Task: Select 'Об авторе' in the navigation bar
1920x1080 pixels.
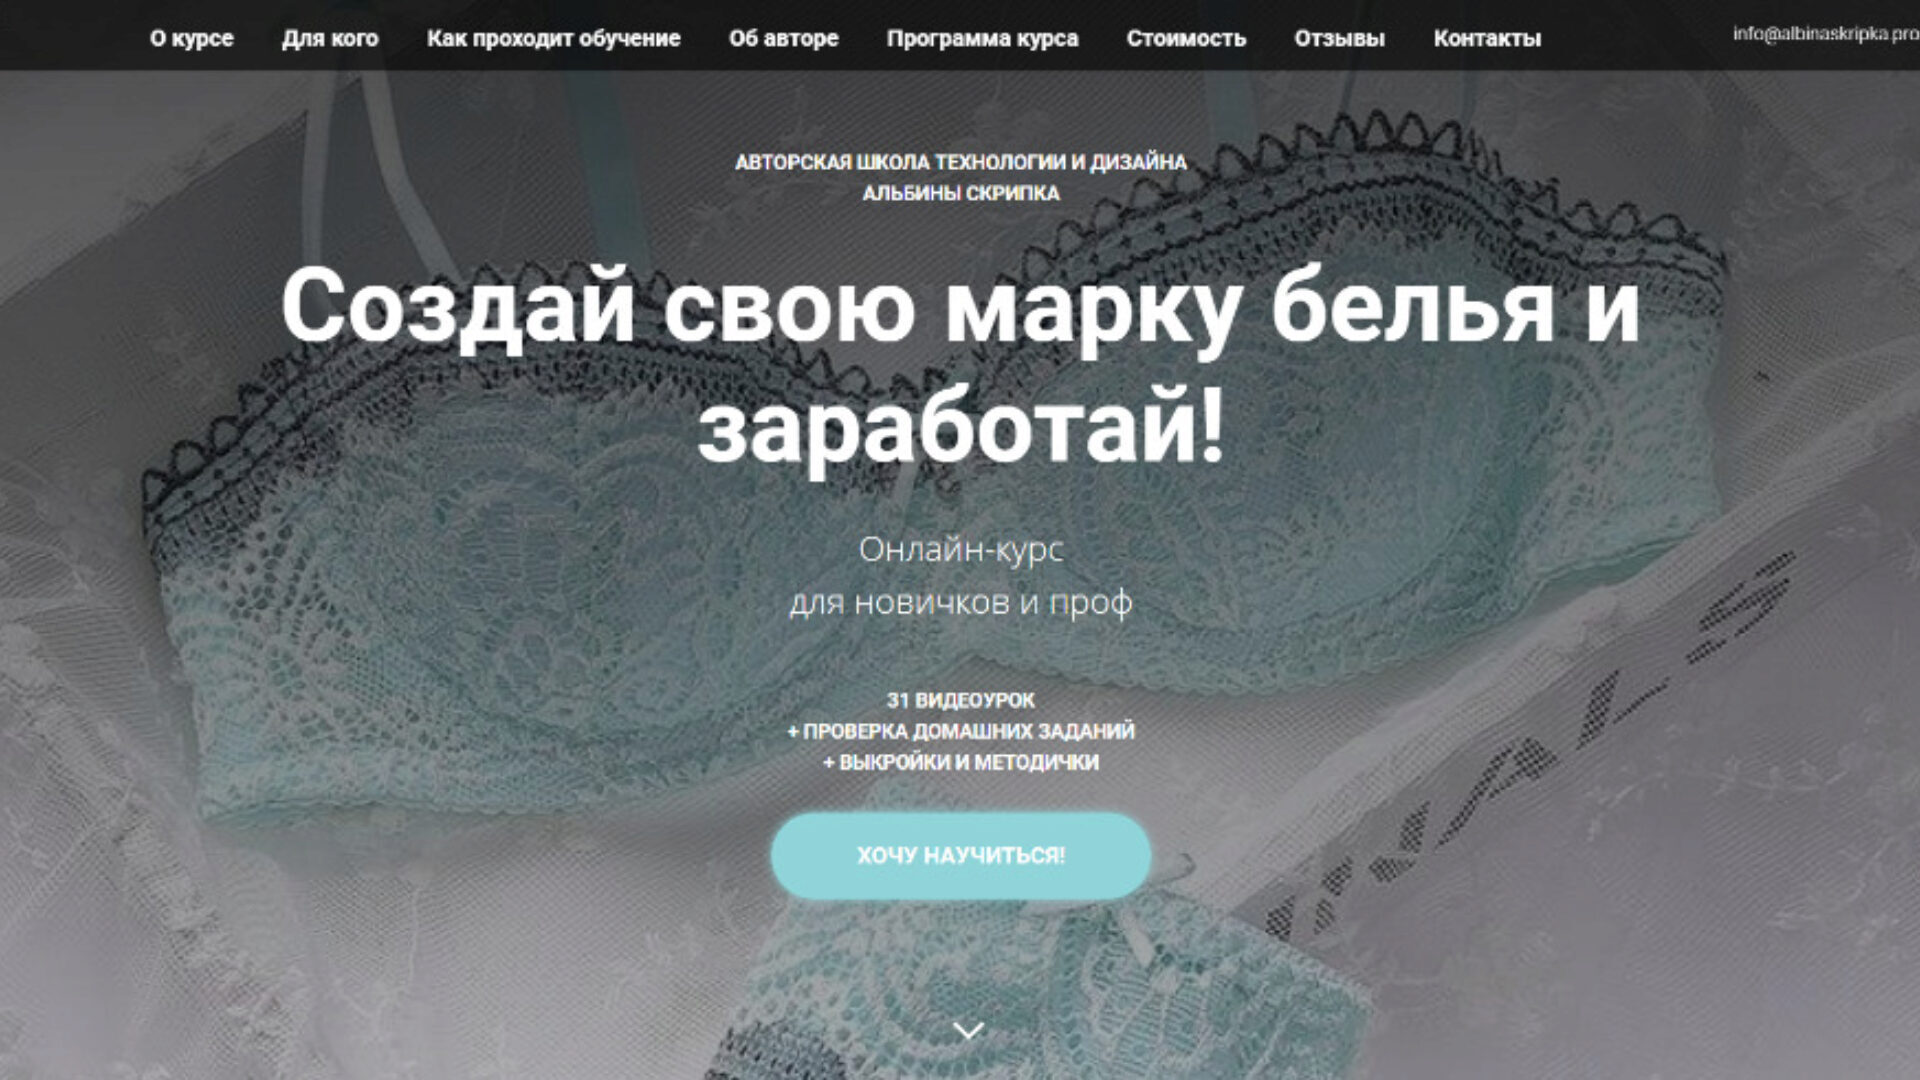Action: (x=783, y=38)
